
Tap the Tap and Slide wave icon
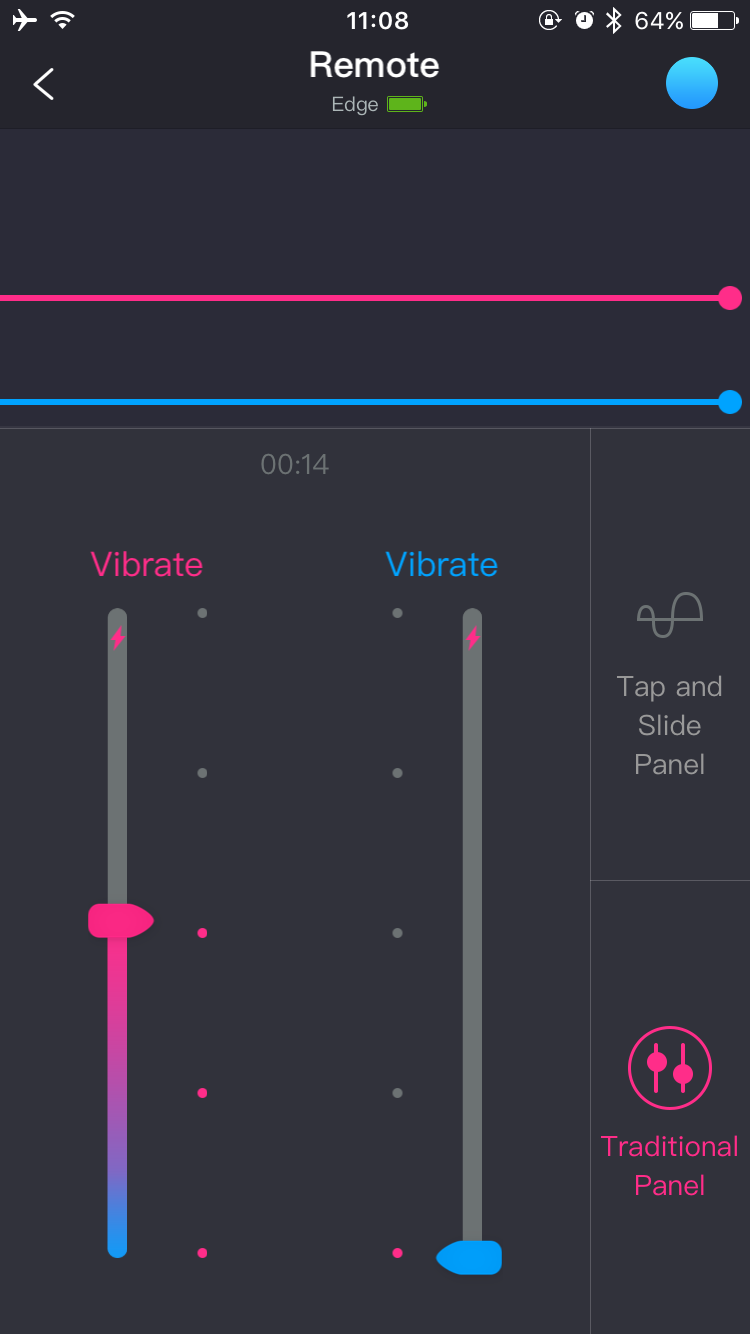tap(670, 614)
